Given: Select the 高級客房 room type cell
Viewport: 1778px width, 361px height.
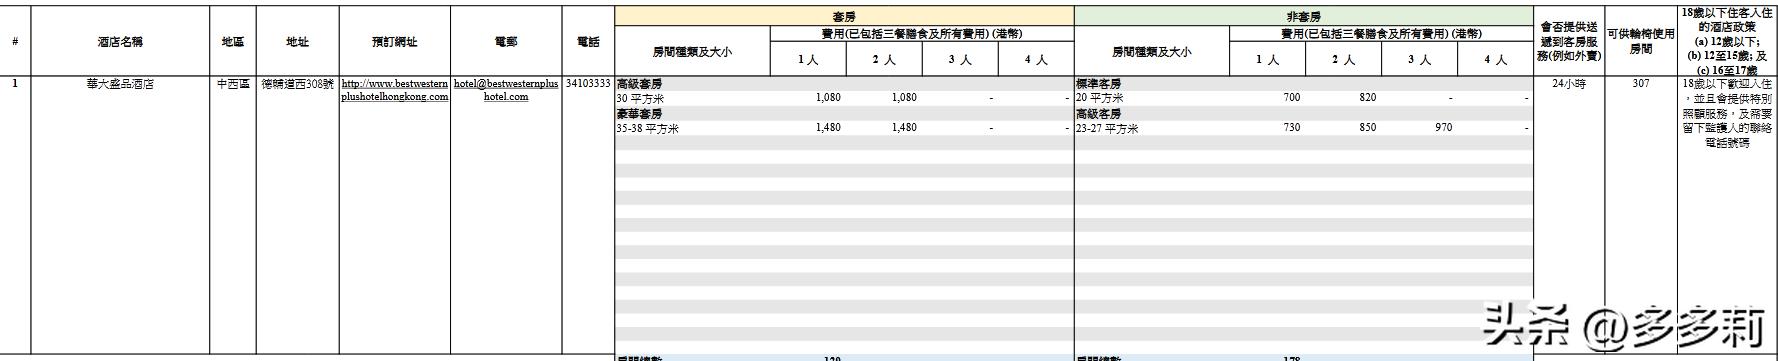Looking at the screenshot, I should 1098,114.
